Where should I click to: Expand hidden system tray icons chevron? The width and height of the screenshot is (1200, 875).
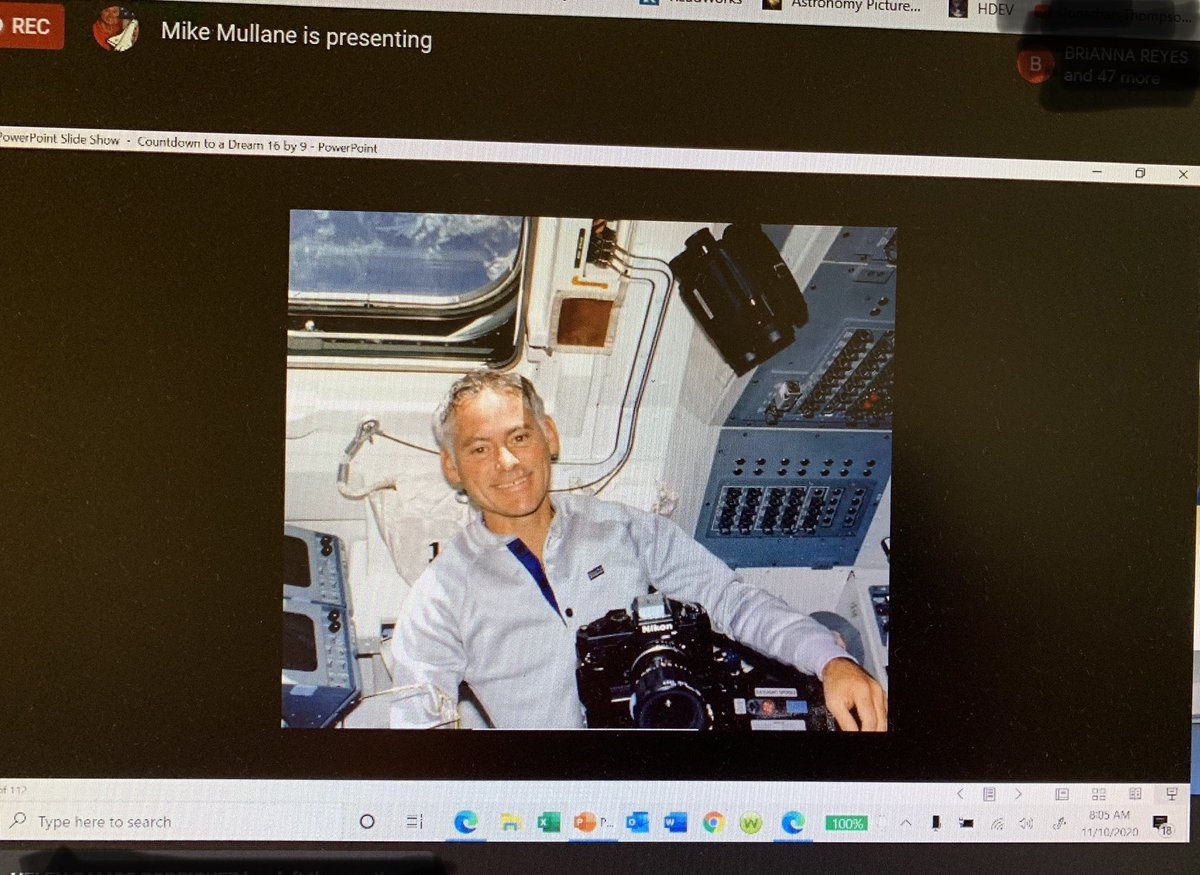coord(906,823)
